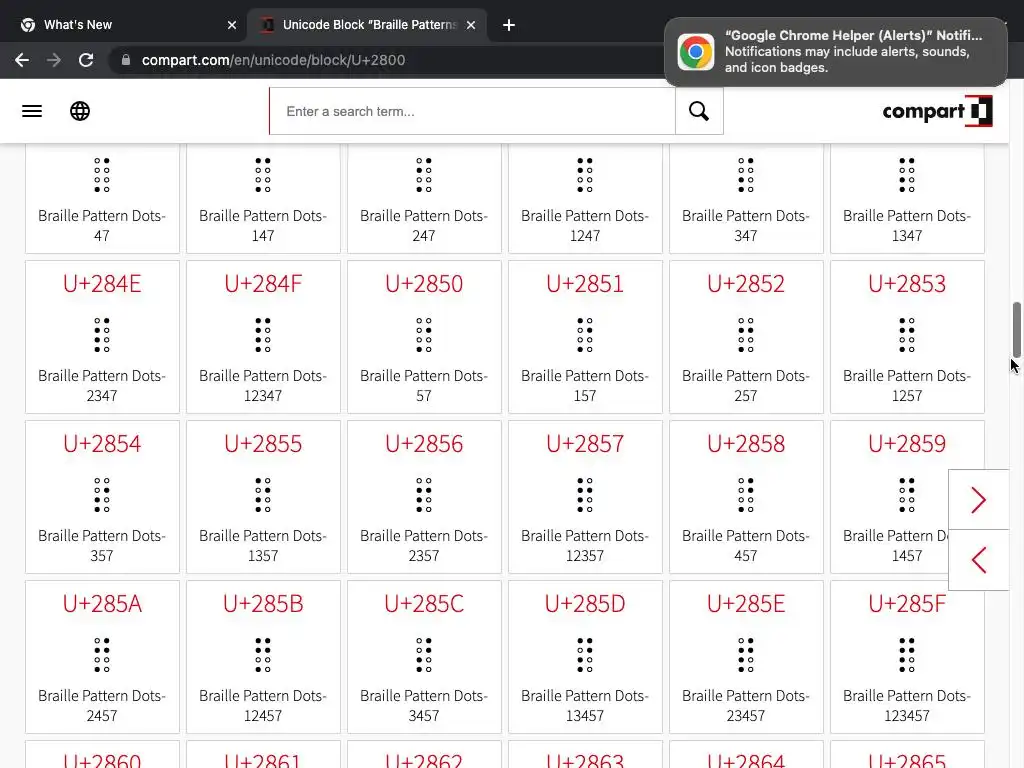
Task: Open U+285C code point link
Action: click(424, 604)
